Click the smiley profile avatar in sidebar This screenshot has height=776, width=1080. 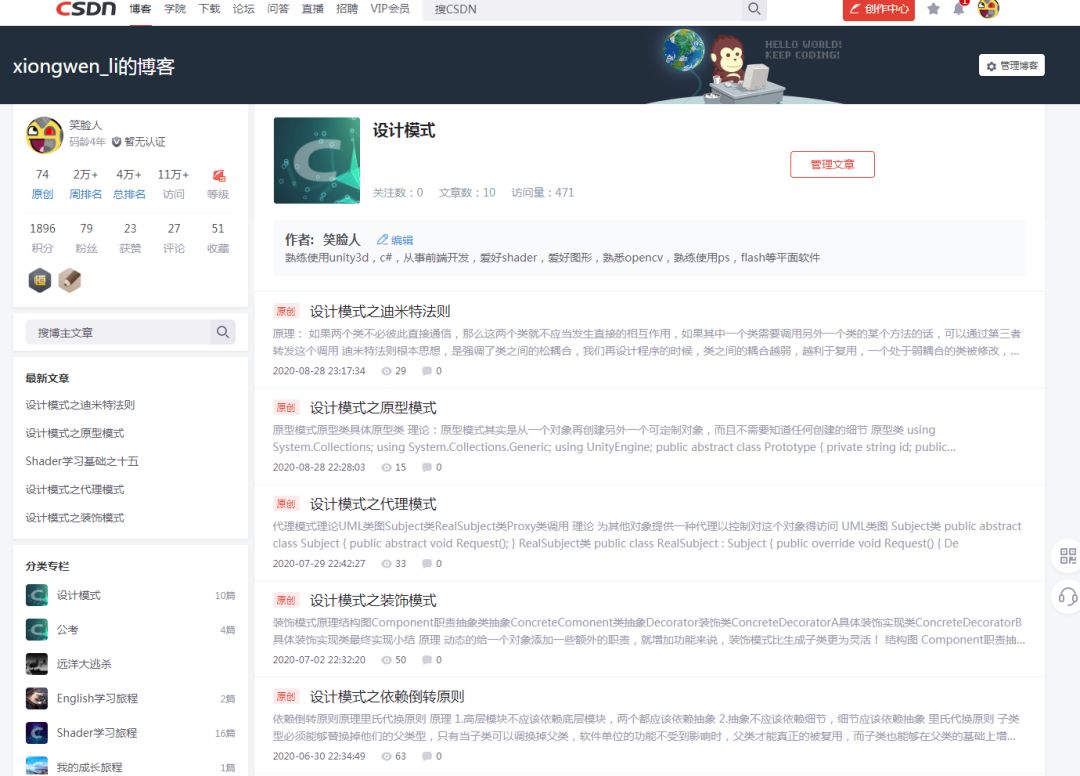(44, 134)
